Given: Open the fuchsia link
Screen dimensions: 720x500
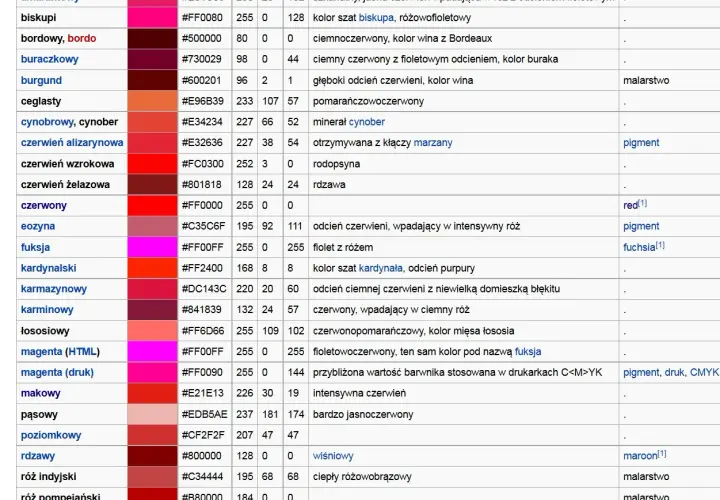Looking at the screenshot, I should pyautogui.click(x=639, y=247).
